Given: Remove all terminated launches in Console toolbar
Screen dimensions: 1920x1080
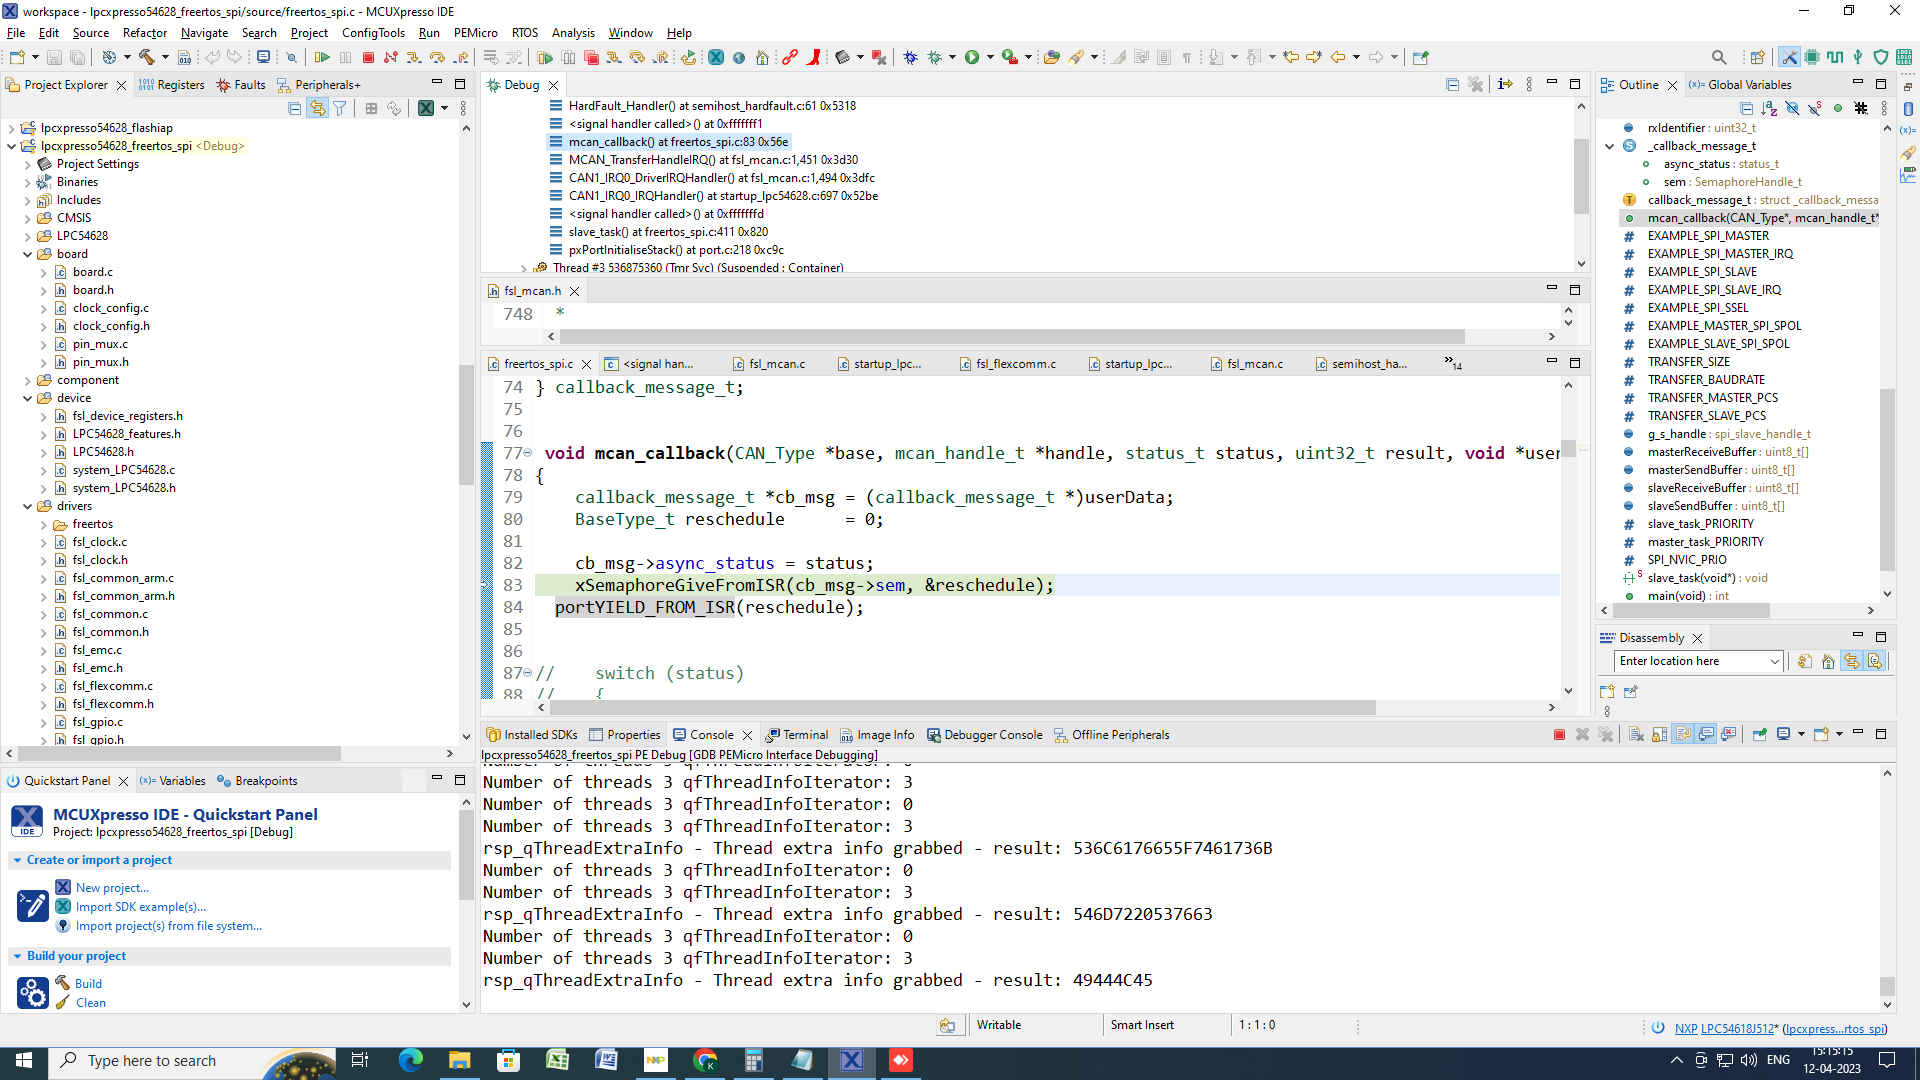Looking at the screenshot, I should click(x=1606, y=734).
